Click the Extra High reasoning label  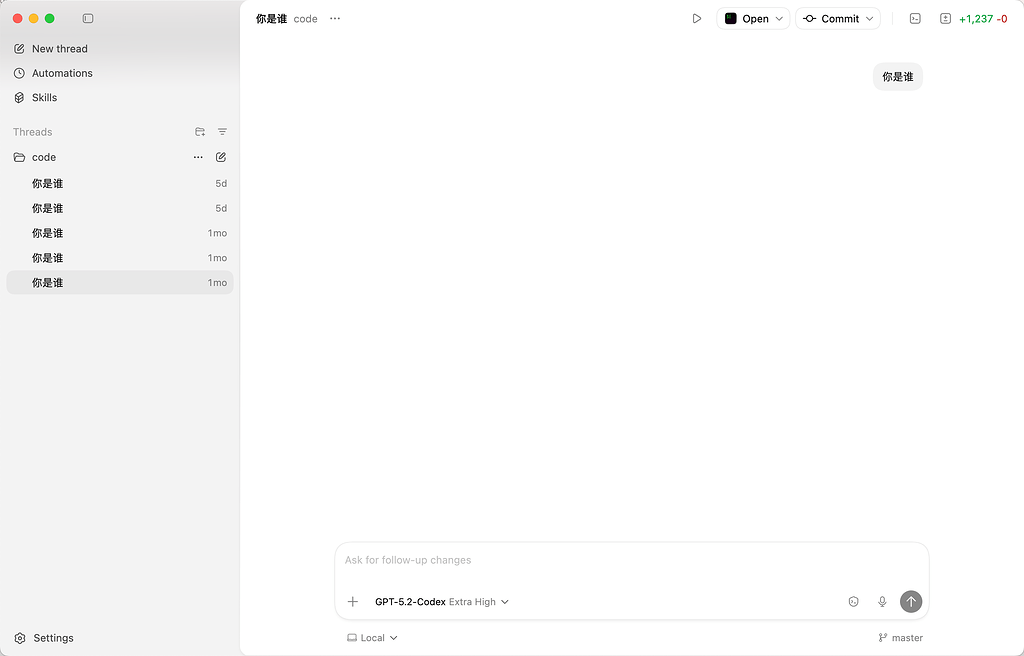point(472,602)
